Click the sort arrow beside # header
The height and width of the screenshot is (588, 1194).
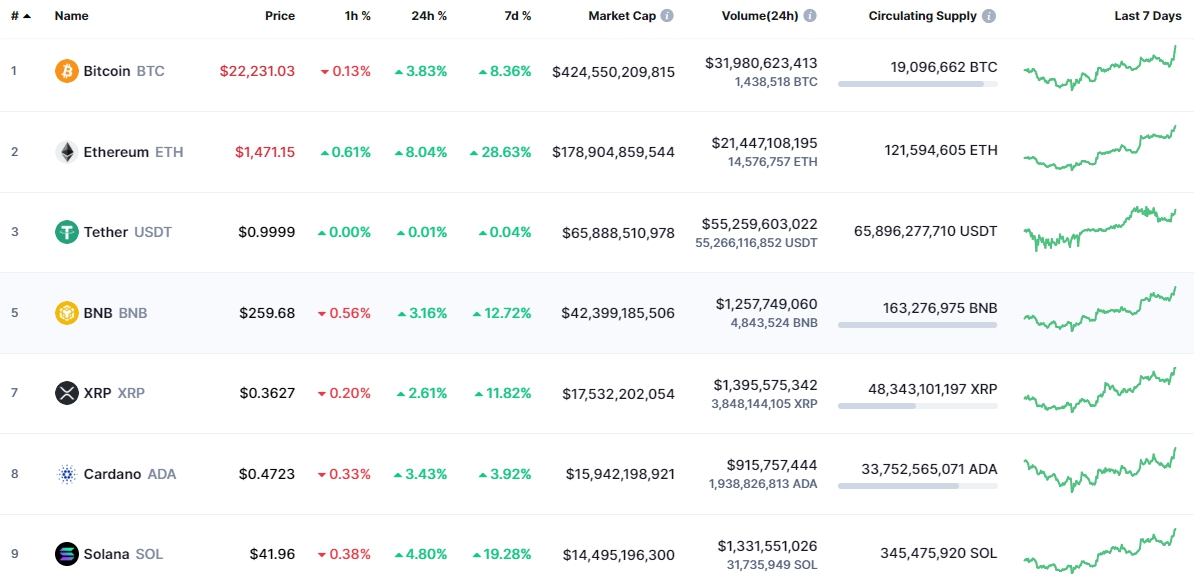[27, 16]
